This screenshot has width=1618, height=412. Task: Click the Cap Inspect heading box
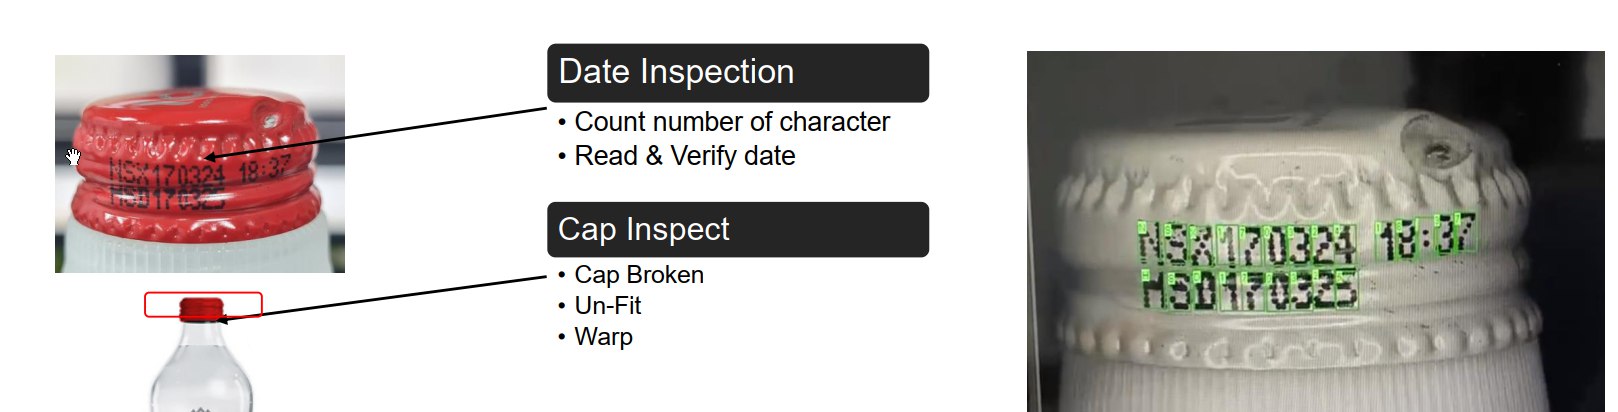tap(738, 229)
